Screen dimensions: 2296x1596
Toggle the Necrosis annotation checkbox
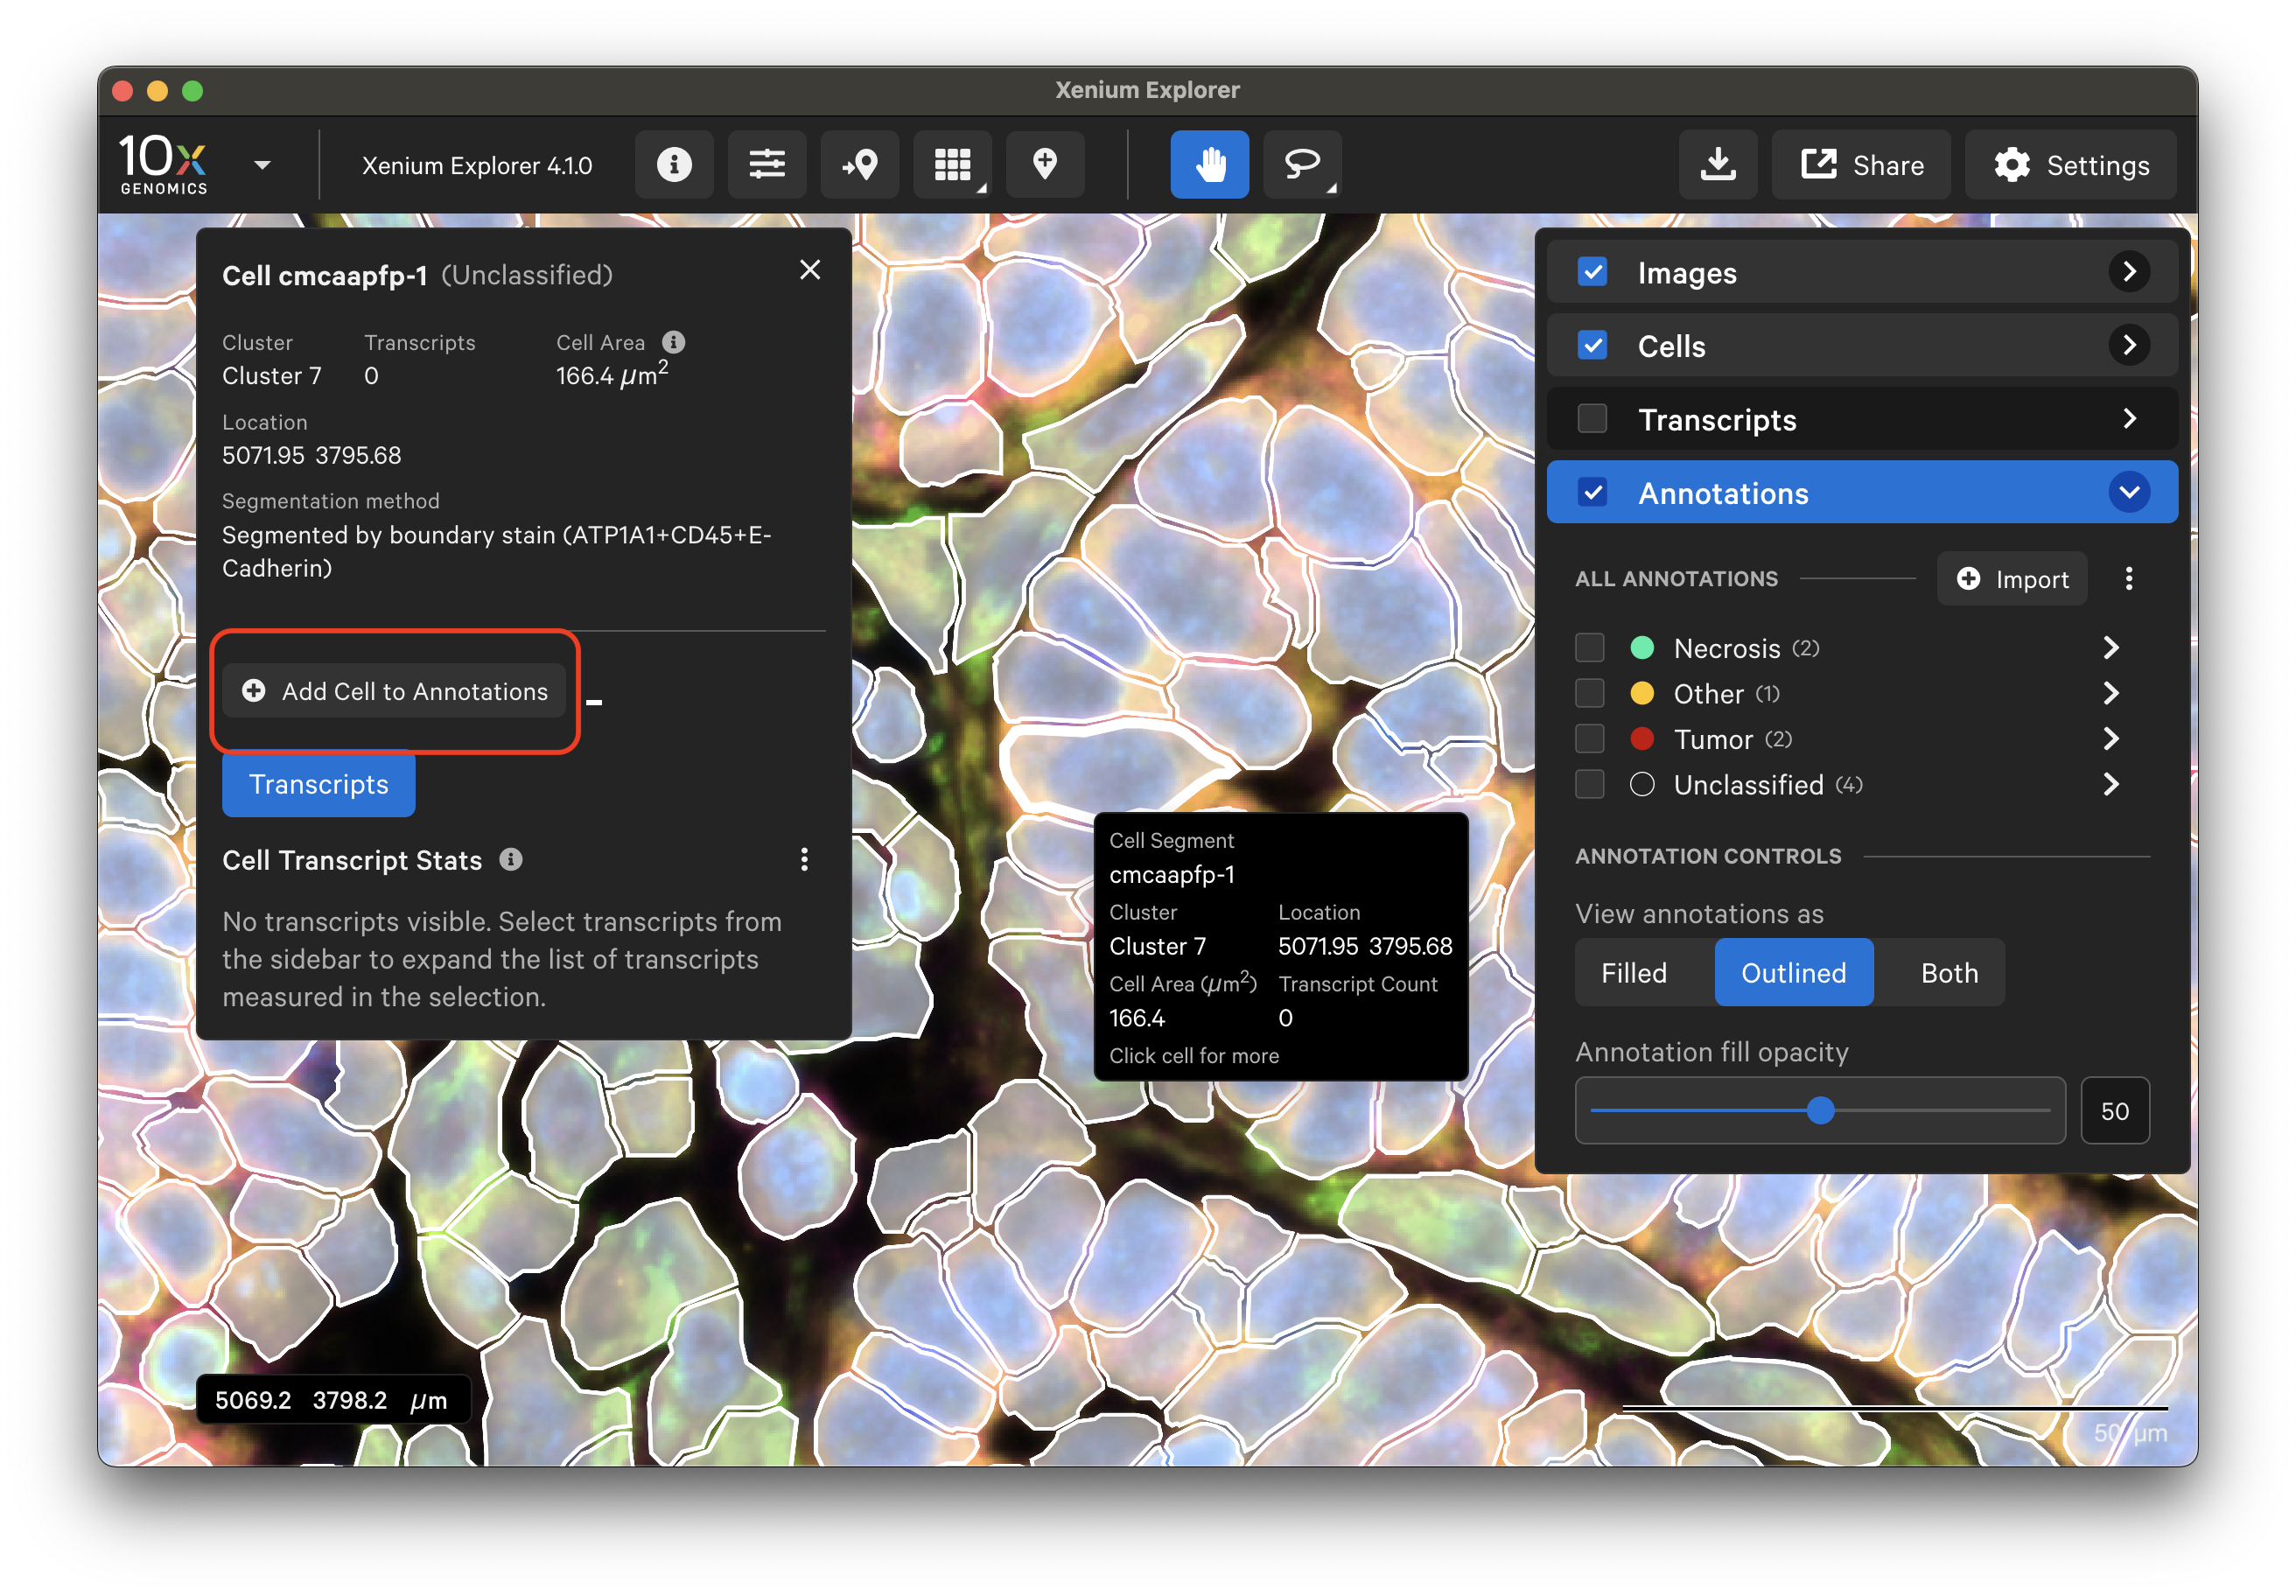point(1589,648)
